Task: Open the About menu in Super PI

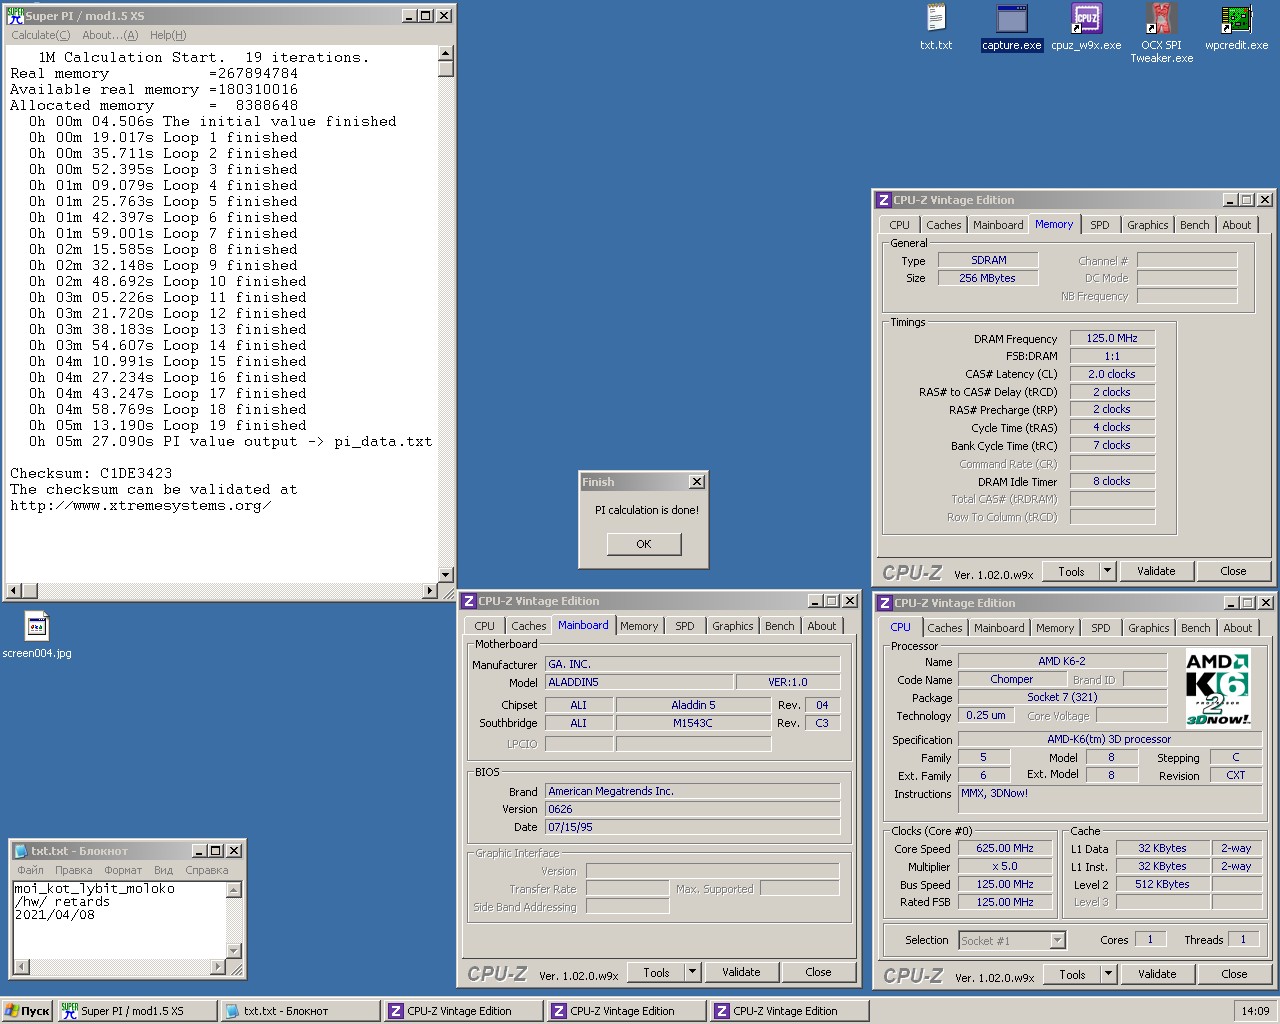Action: point(110,35)
